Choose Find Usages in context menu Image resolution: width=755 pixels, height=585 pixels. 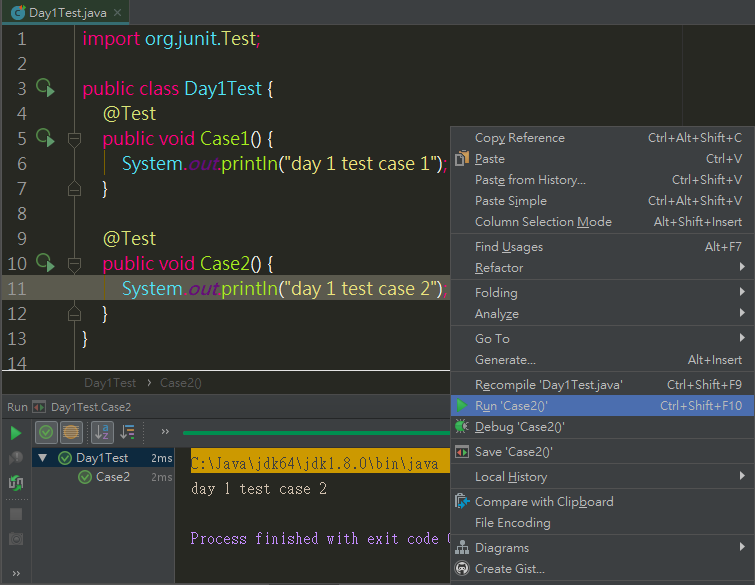(x=509, y=247)
